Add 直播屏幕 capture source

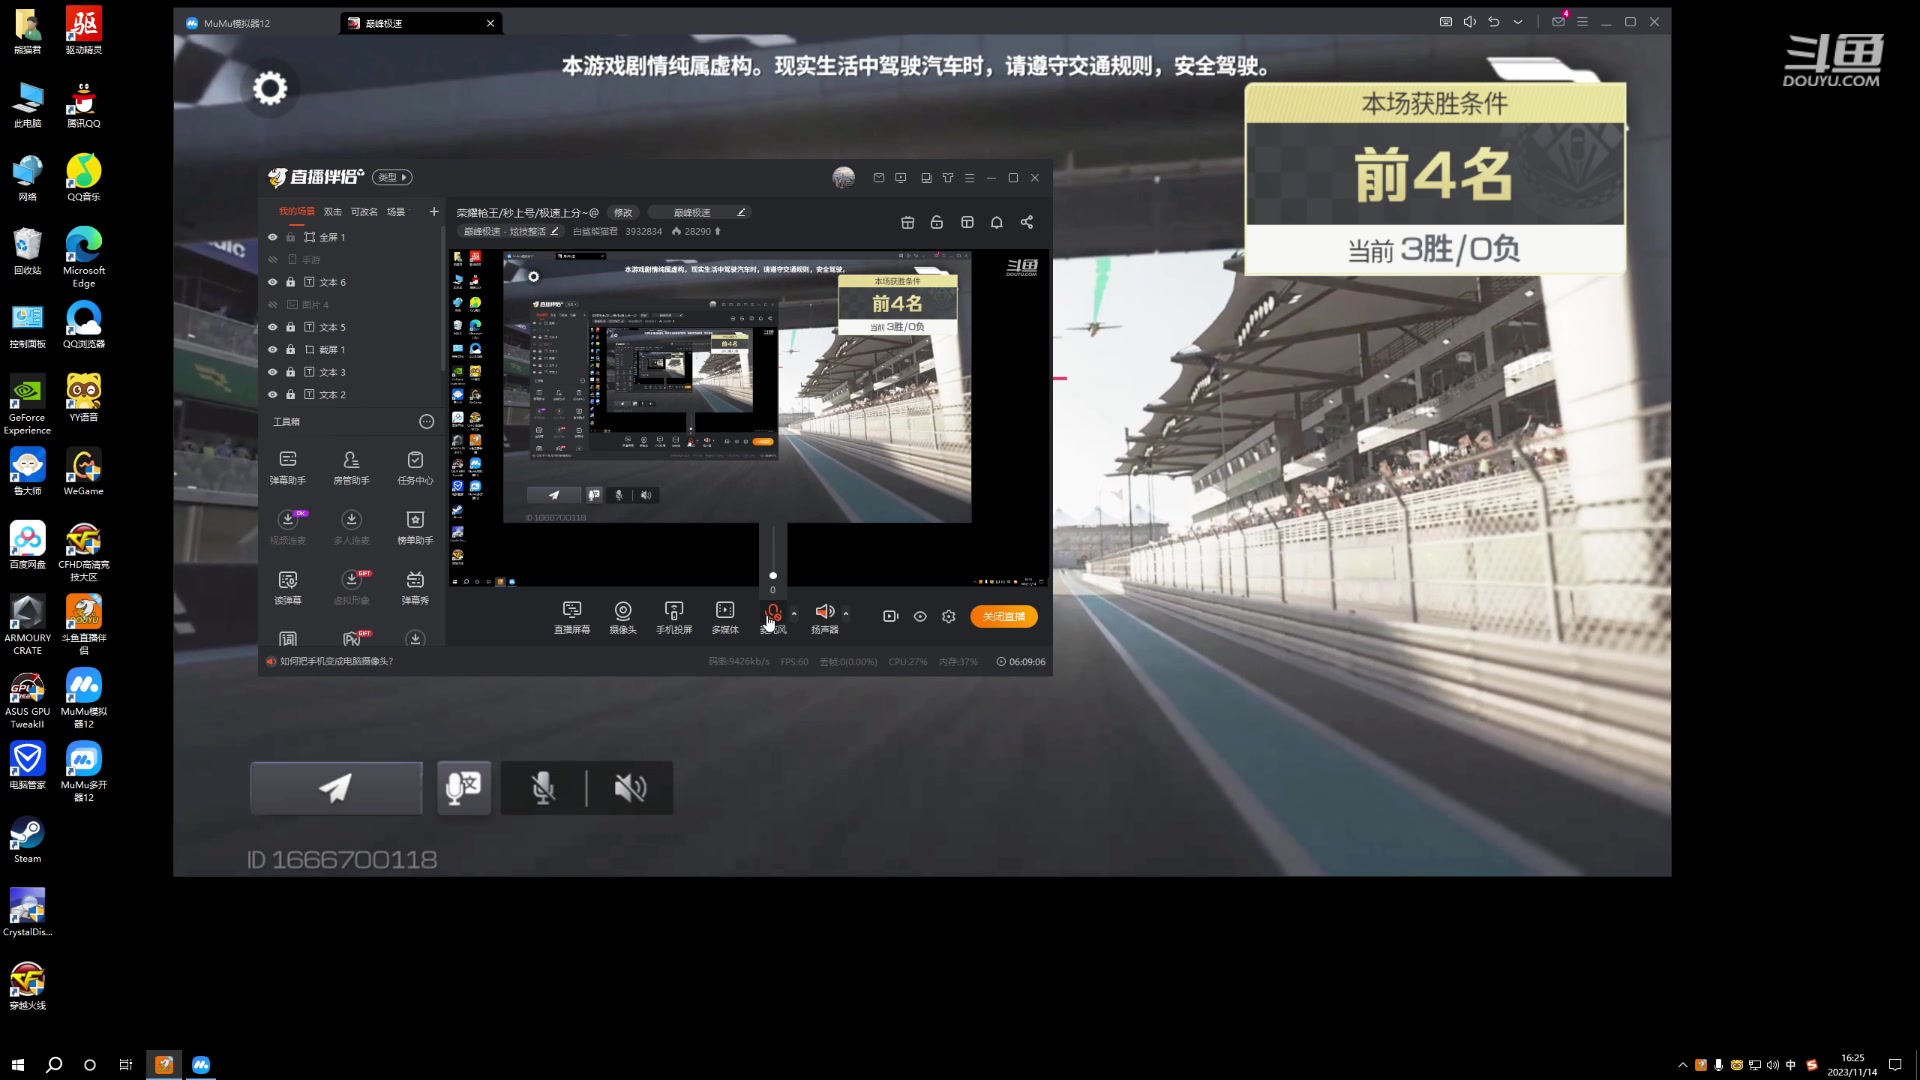click(572, 617)
